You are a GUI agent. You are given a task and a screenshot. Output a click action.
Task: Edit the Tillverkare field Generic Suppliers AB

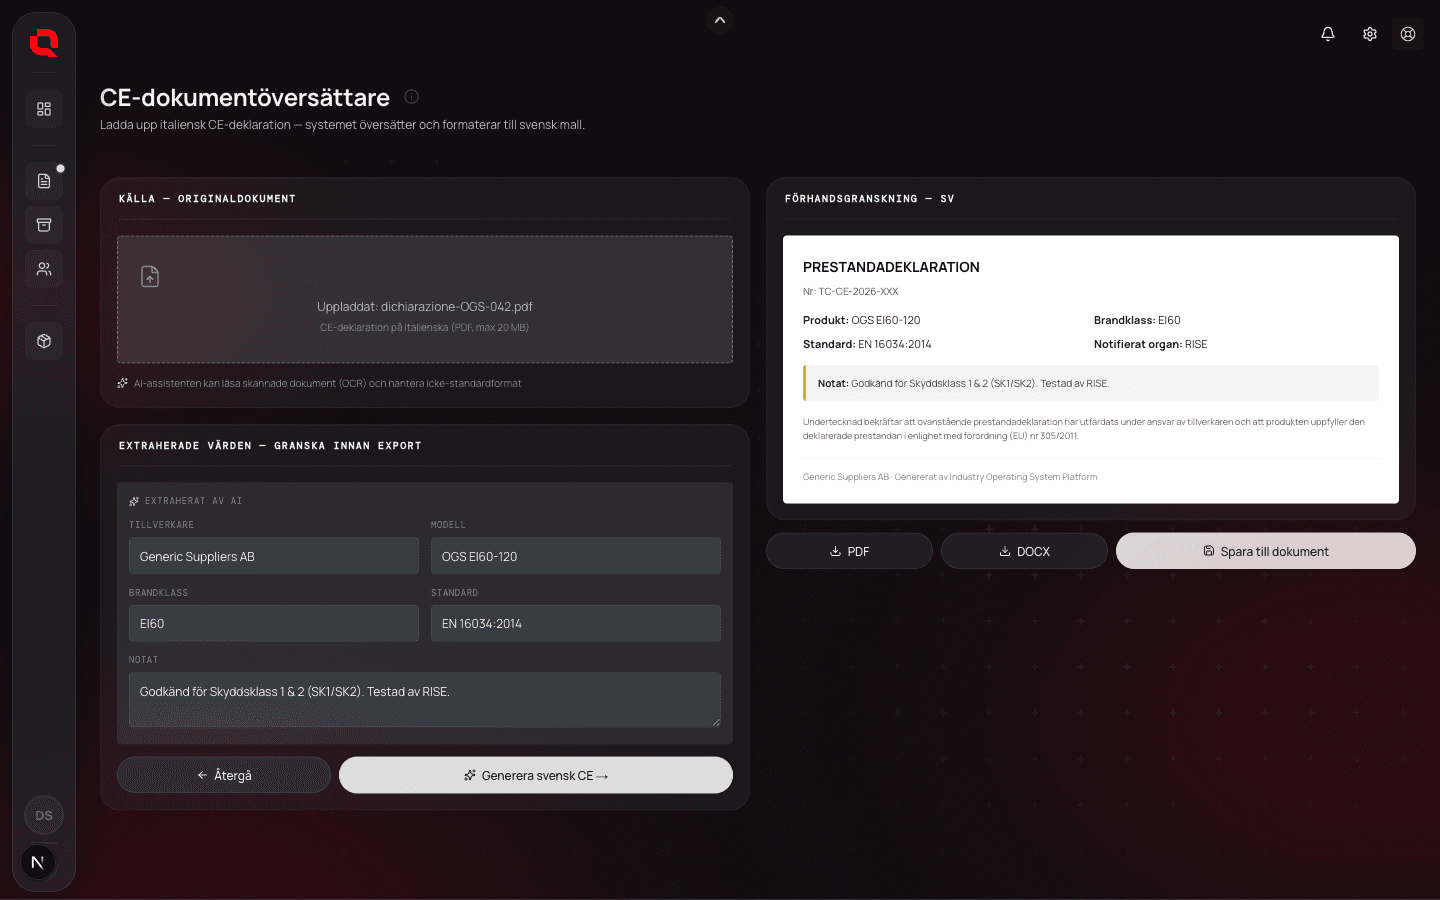274,556
